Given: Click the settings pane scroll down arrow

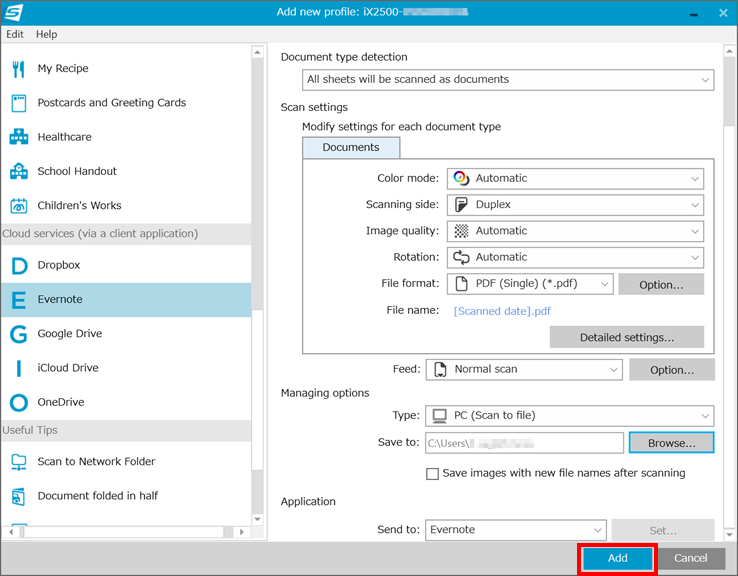Looking at the screenshot, I should click(729, 535).
